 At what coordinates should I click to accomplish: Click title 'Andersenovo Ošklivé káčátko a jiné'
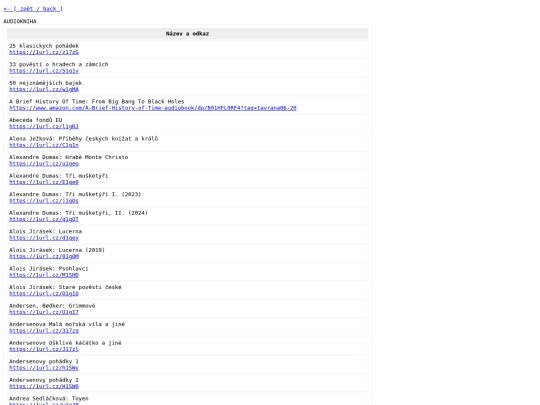pyautogui.click(x=65, y=343)
